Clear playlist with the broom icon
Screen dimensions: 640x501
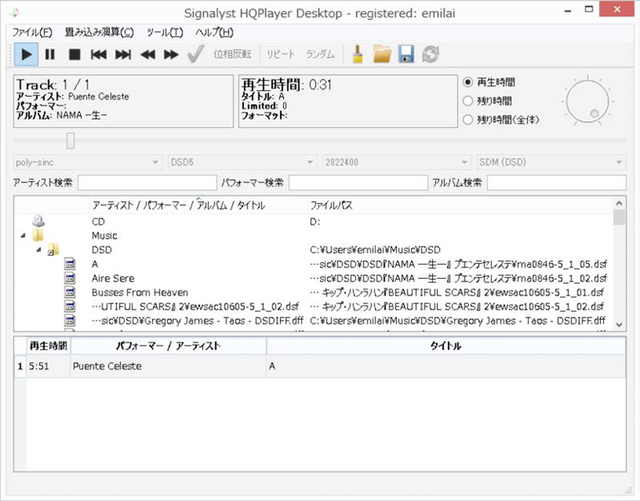click(357, 54)
